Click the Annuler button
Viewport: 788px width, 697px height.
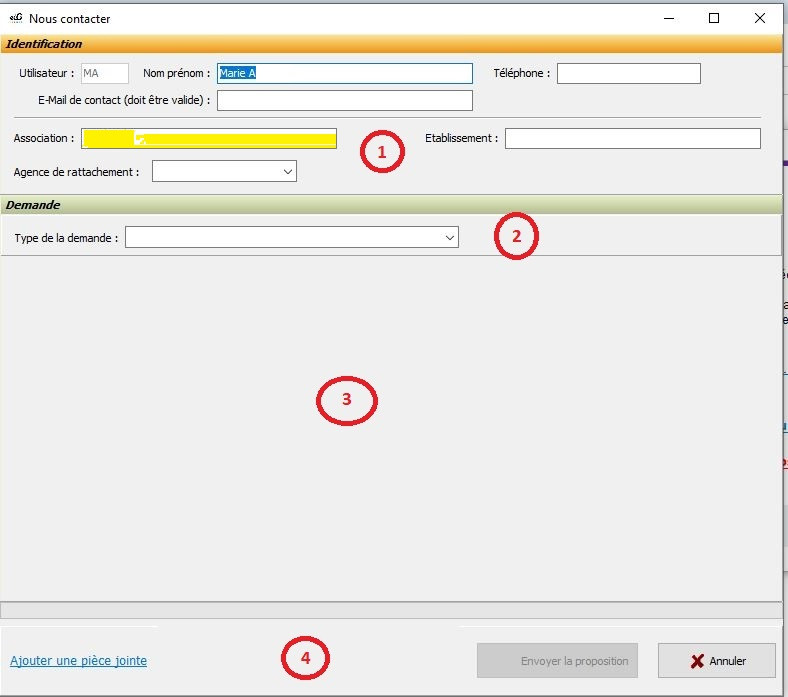click(x=716, y=661)
